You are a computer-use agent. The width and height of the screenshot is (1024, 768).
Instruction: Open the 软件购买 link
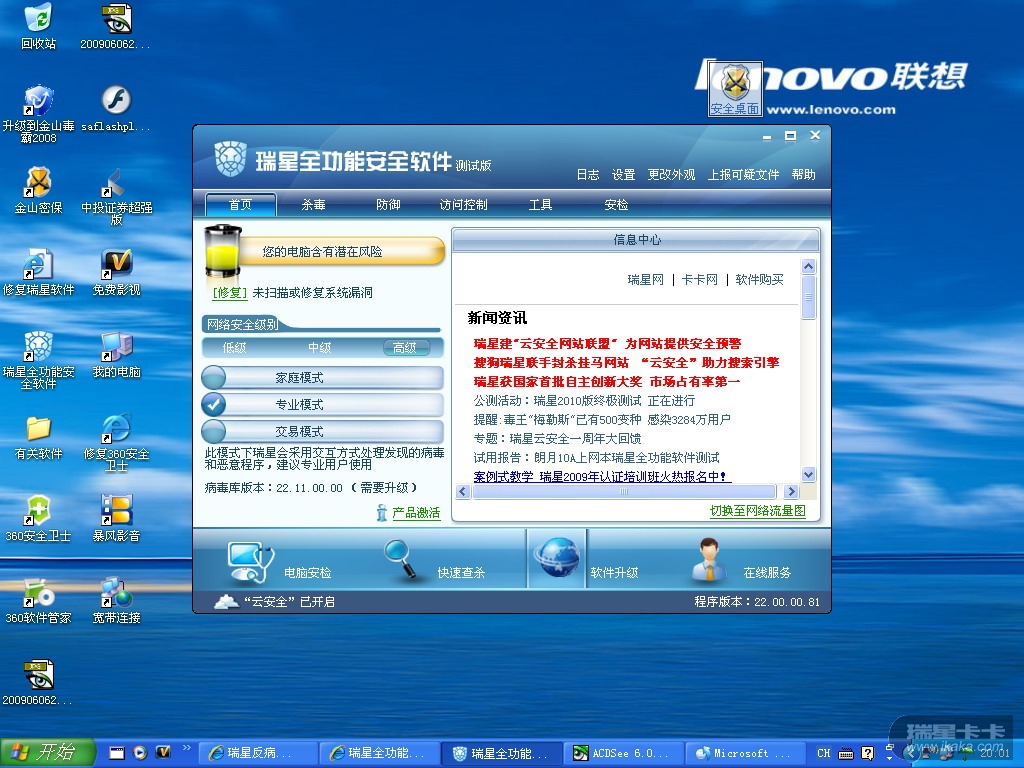[x=760, y=280]
